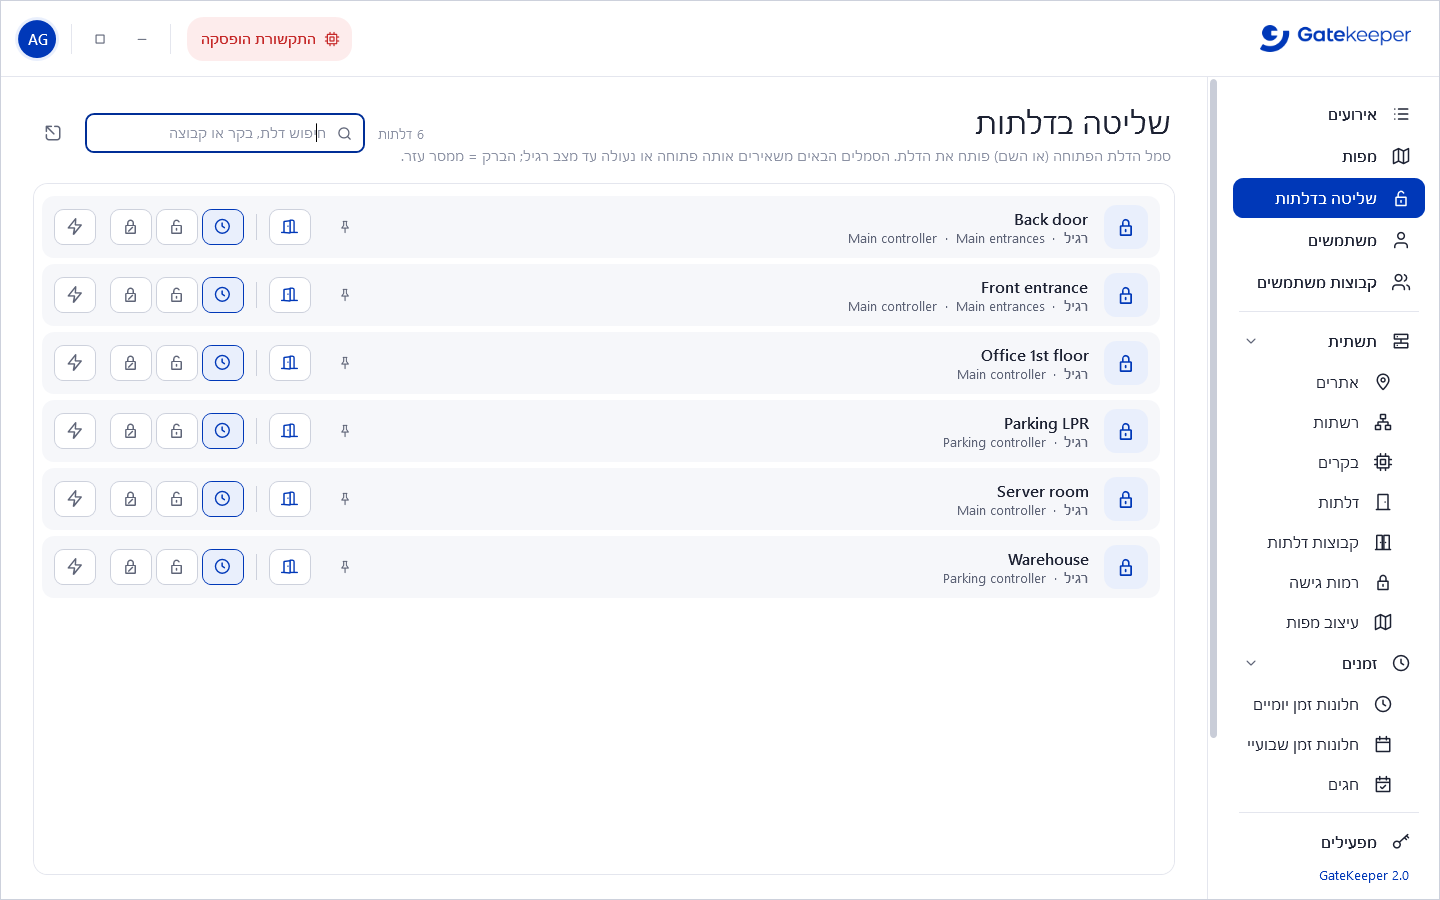1440x900 pixels.
Task: Focus the door search input field
Action: pyautogui.click(x=225, y=133)
